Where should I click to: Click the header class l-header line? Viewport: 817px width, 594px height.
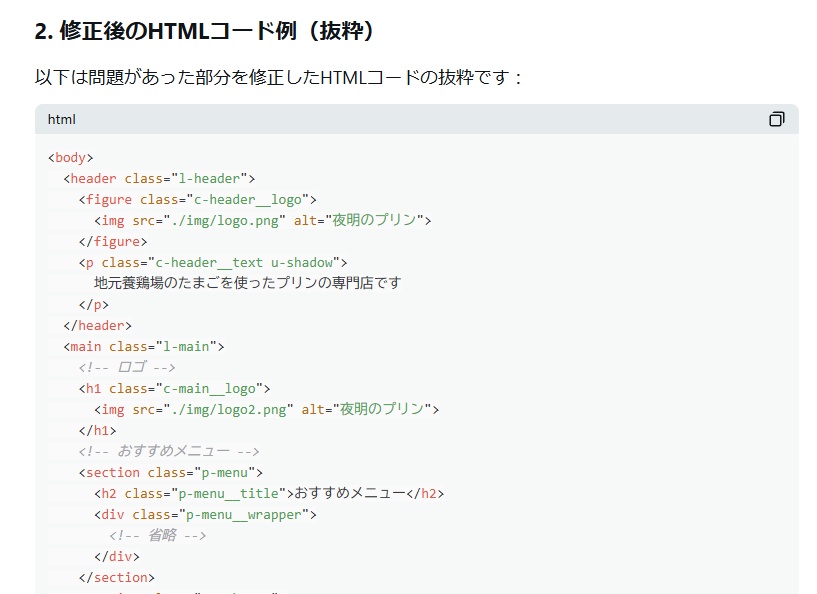(159, 178)
